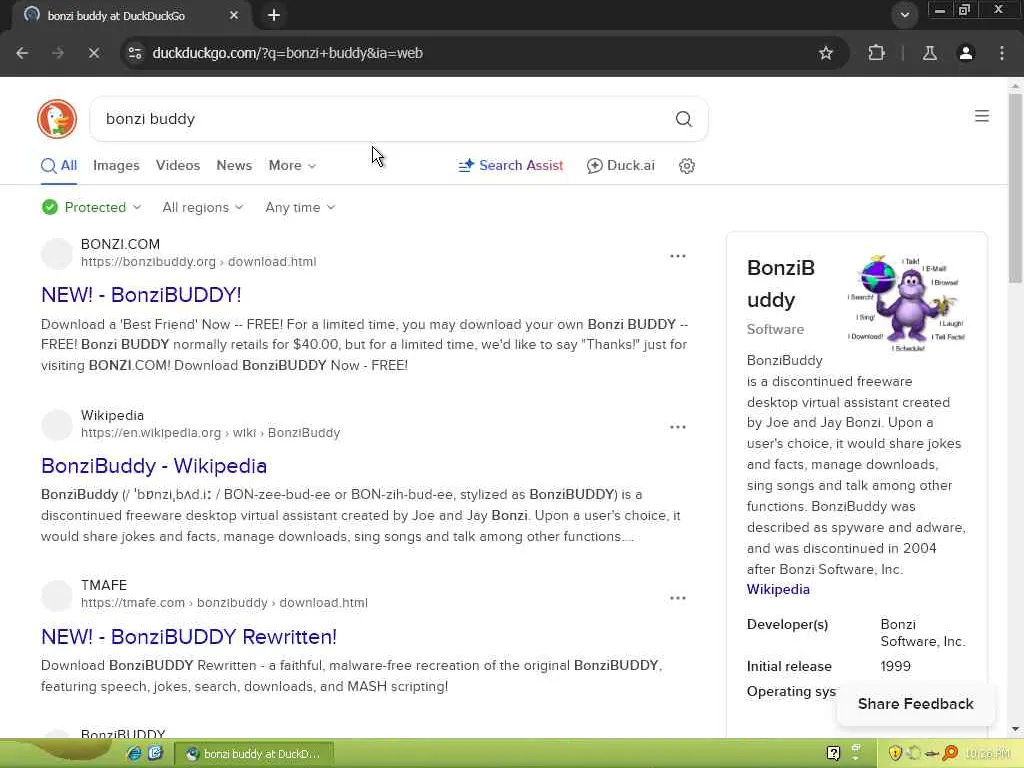1024x768 pixels.
Task: Open the hamburger menu on the page
Action: tap(982, 116)
